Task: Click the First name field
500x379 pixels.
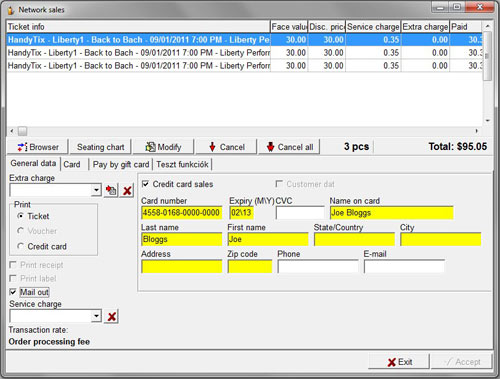Action: click(x=268, y=239)
